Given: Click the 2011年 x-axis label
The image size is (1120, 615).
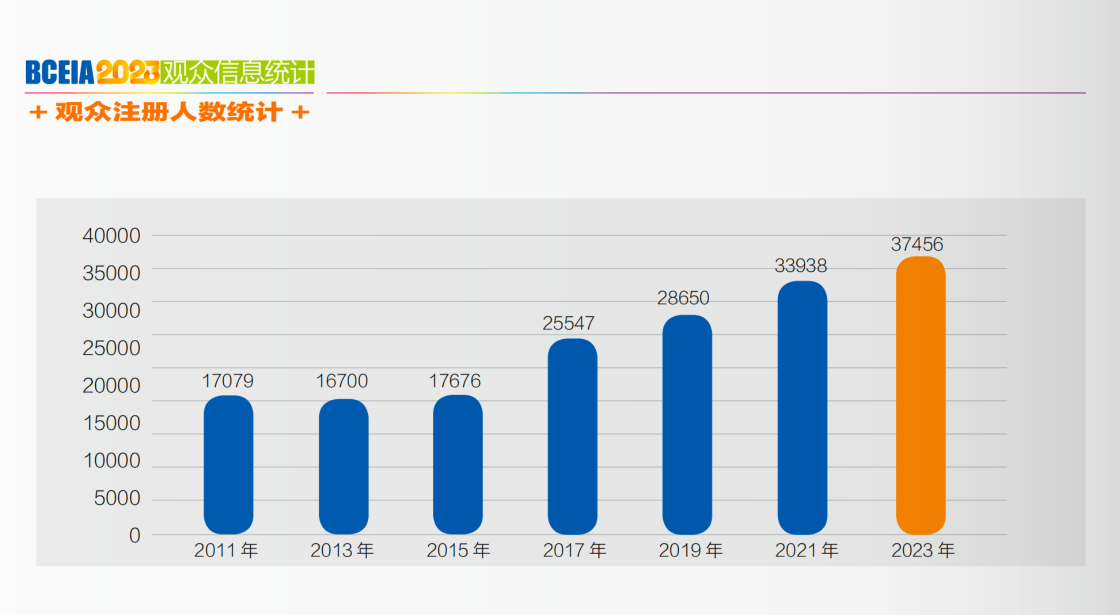Looking at the screenshot, I should [226, 551].
